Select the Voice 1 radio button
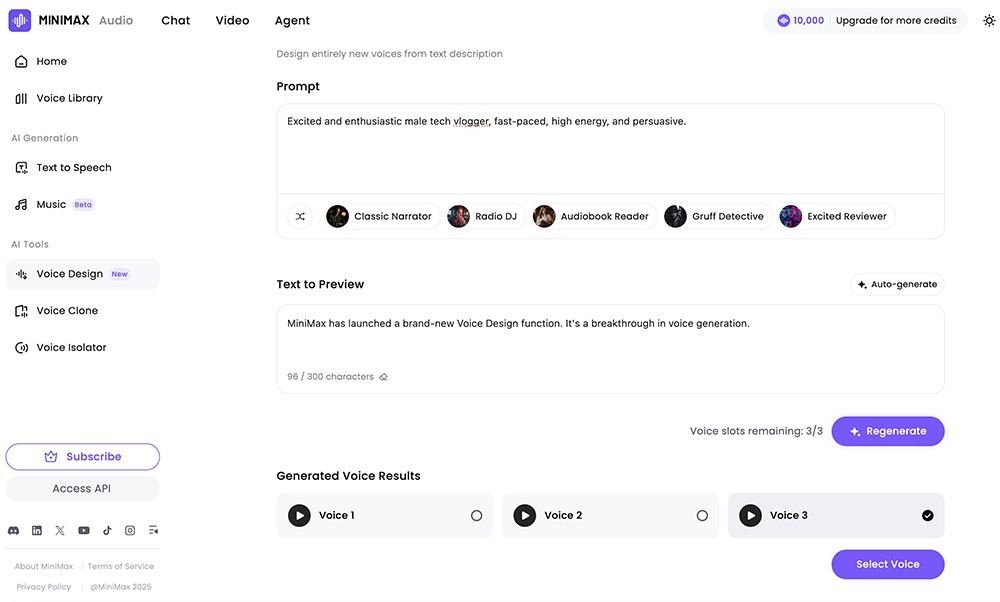 click(476, 516)
